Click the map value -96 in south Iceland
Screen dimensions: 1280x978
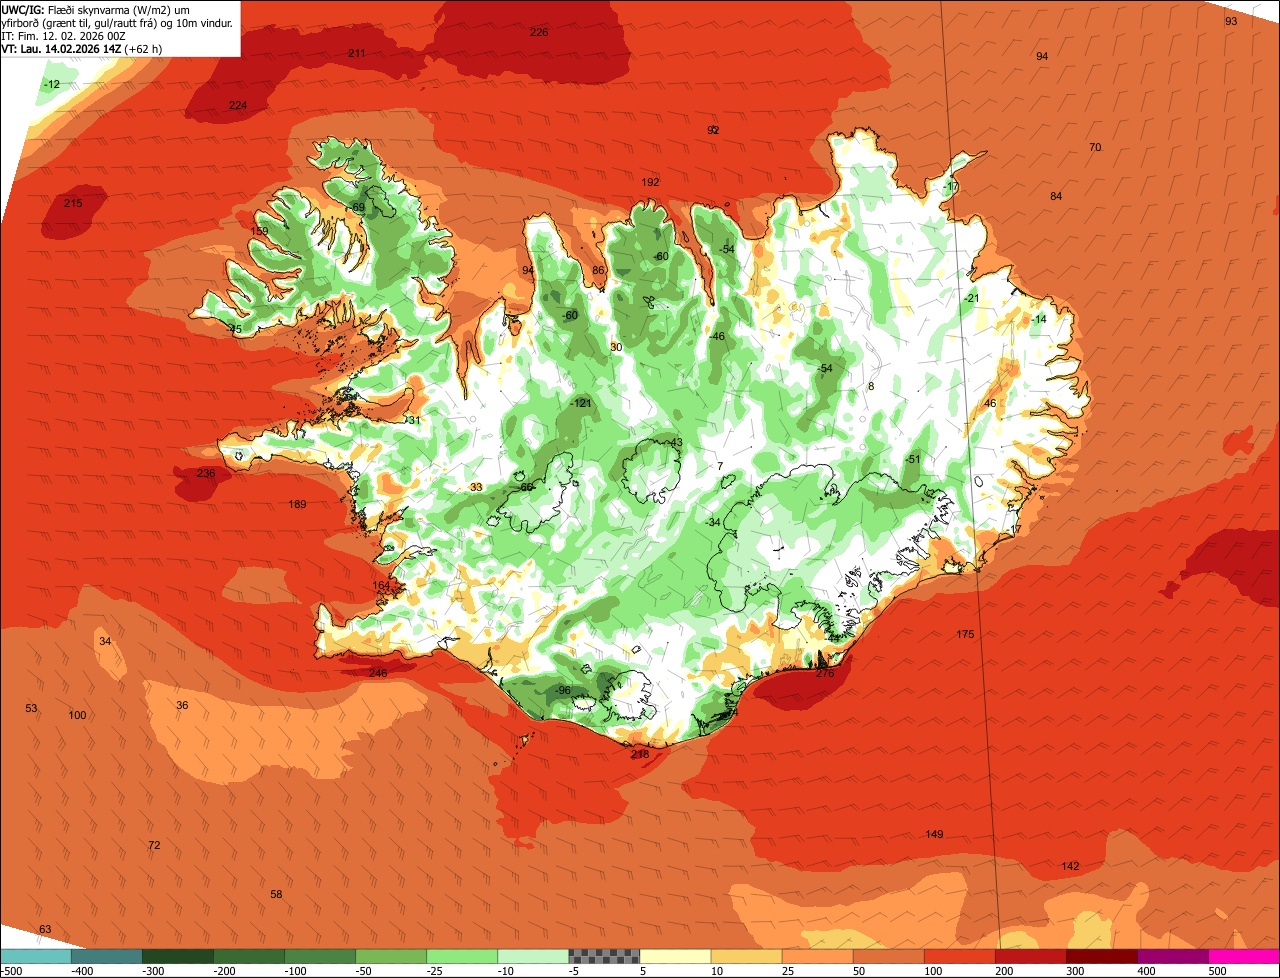[563, 690]
